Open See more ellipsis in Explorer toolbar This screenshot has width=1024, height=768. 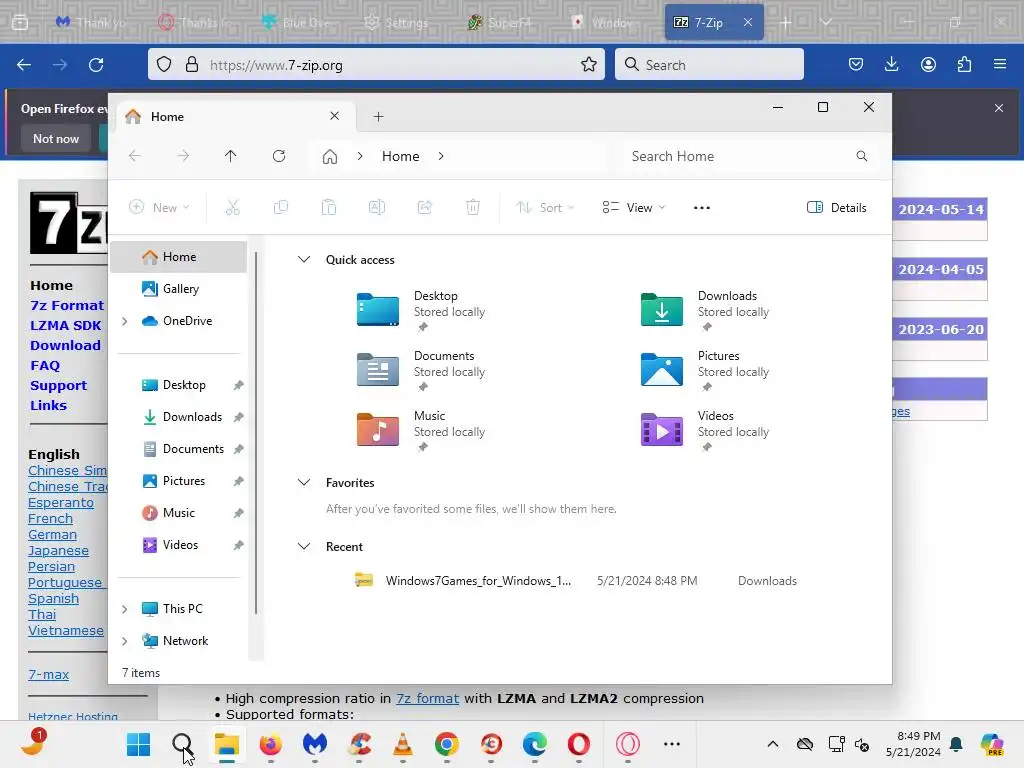coord(702,208)
